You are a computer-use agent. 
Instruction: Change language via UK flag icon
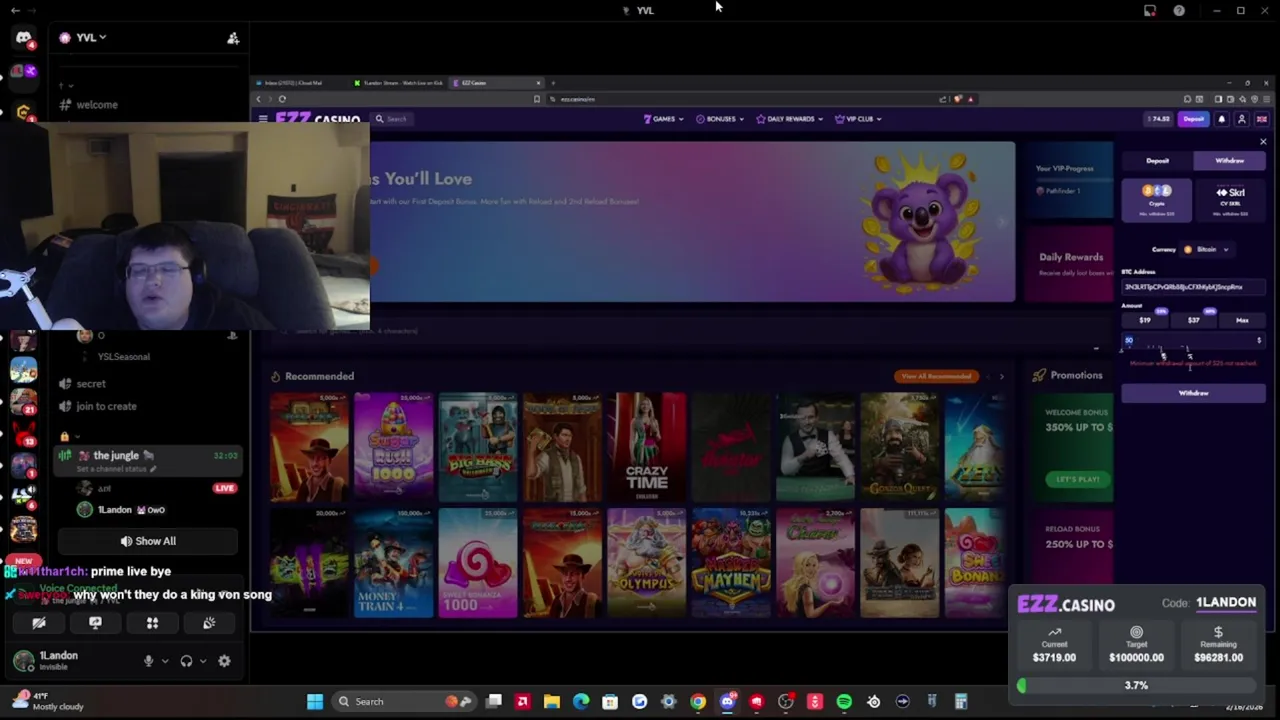[x=1262, y=119]
